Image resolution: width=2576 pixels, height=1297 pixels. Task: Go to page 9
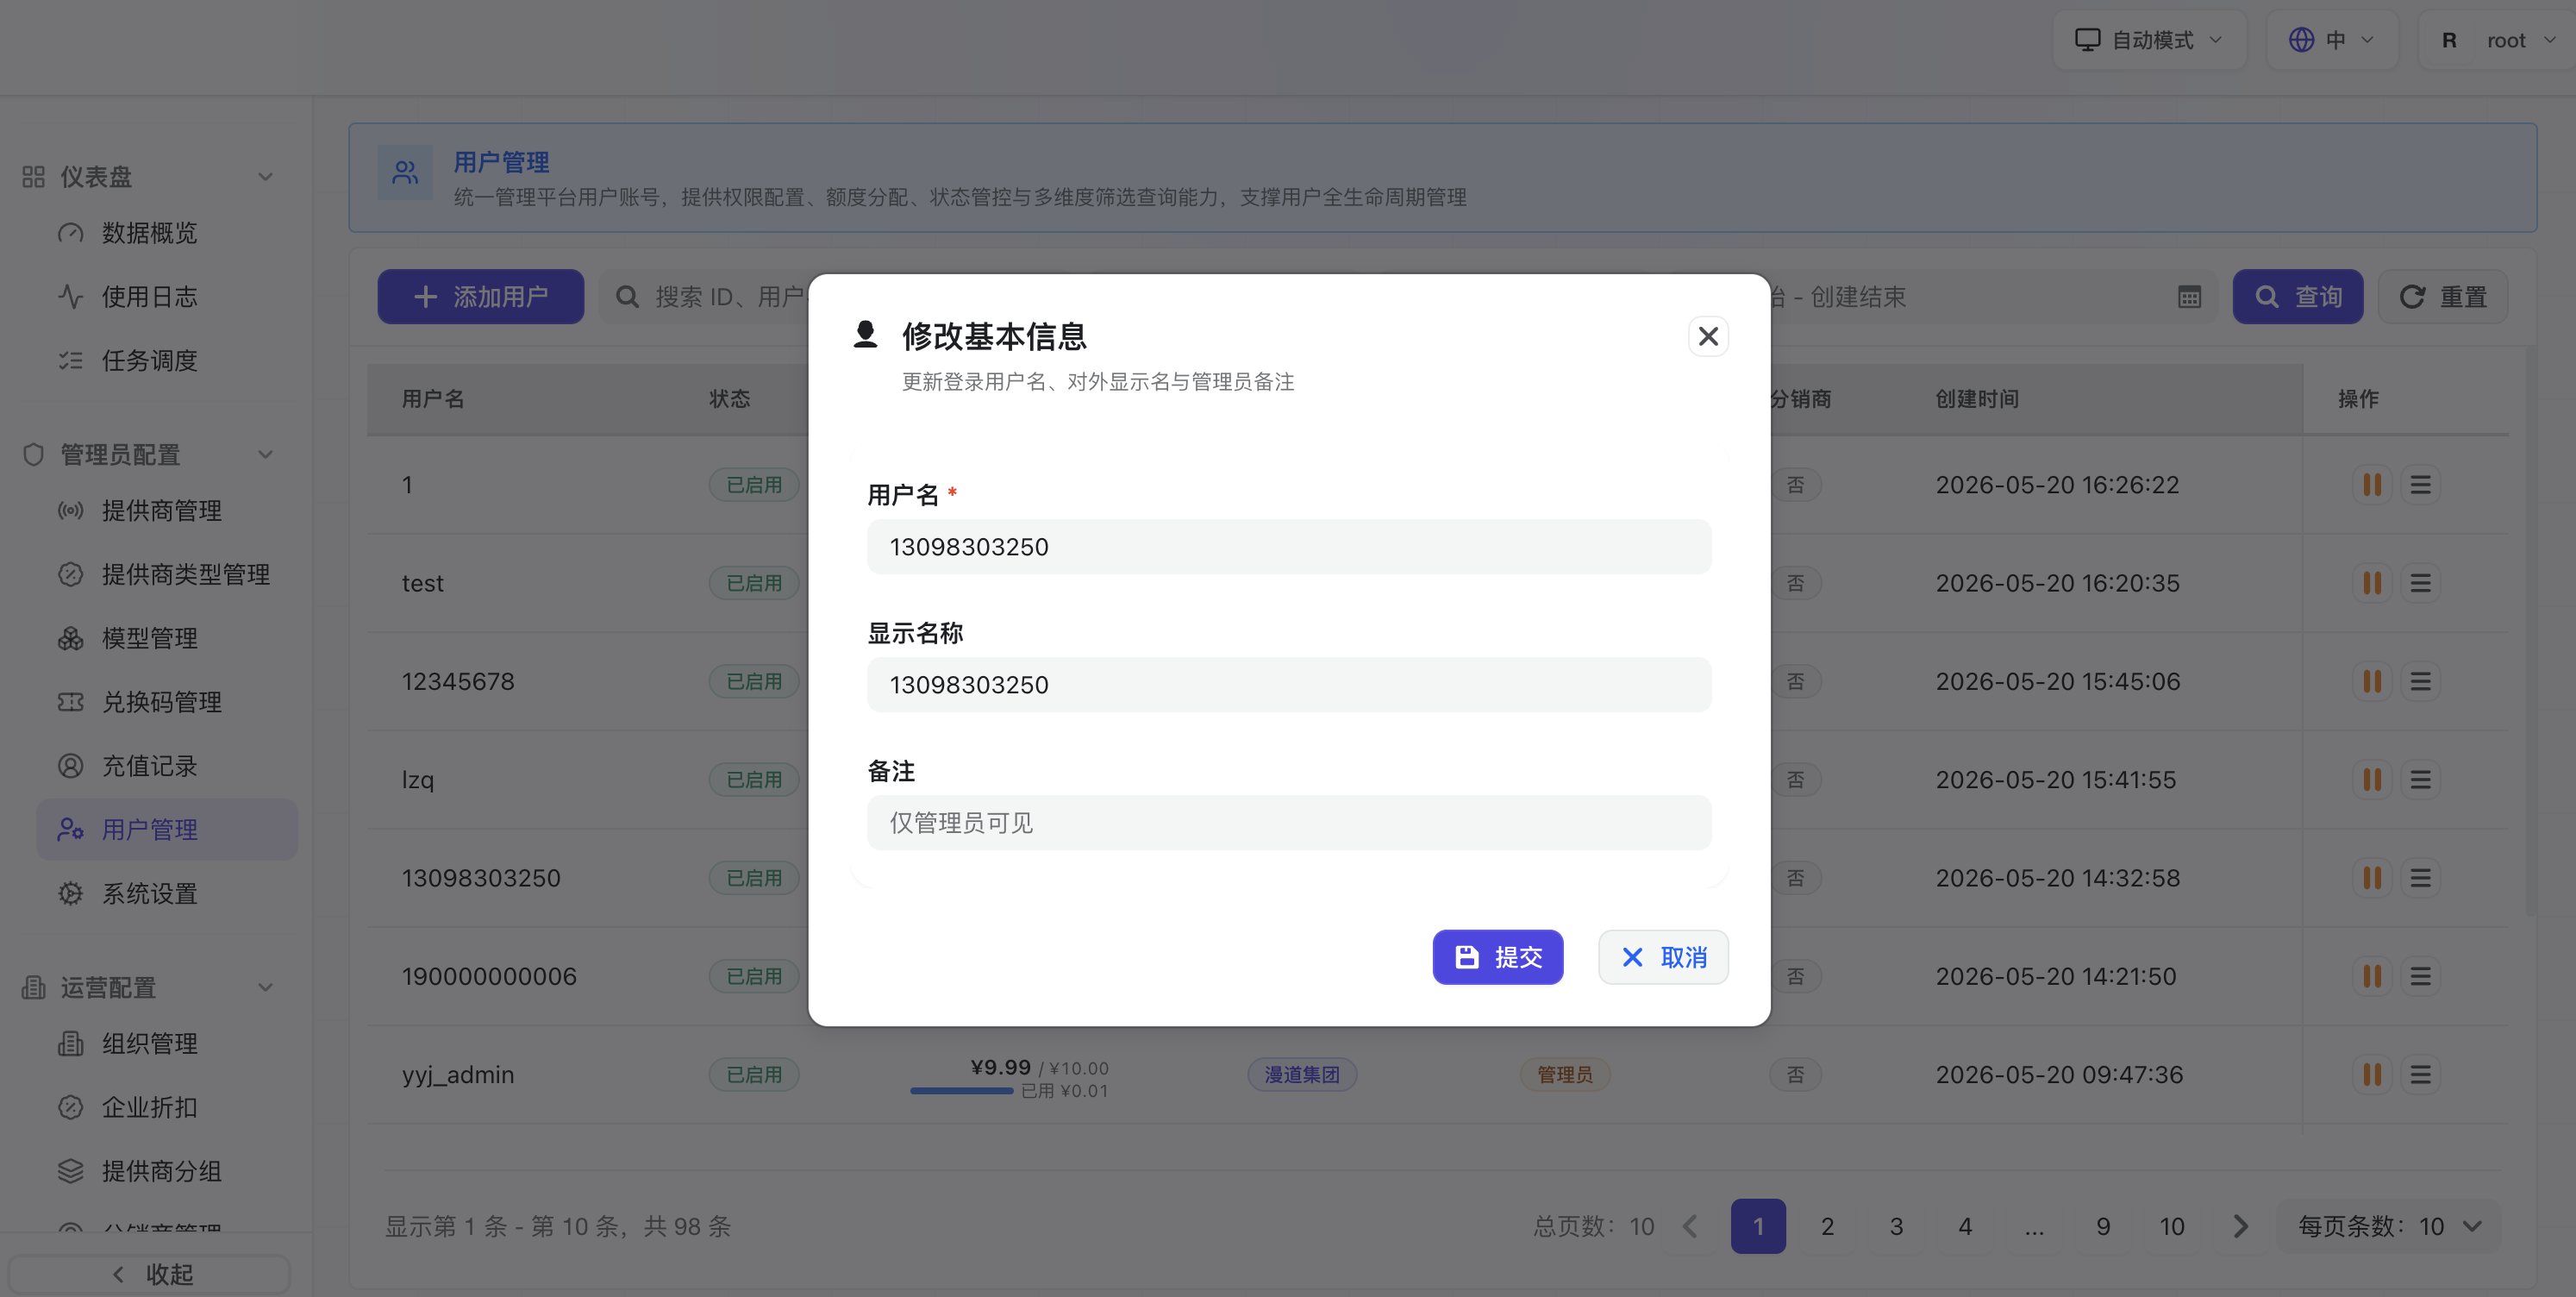[x=2103, y=1227]
